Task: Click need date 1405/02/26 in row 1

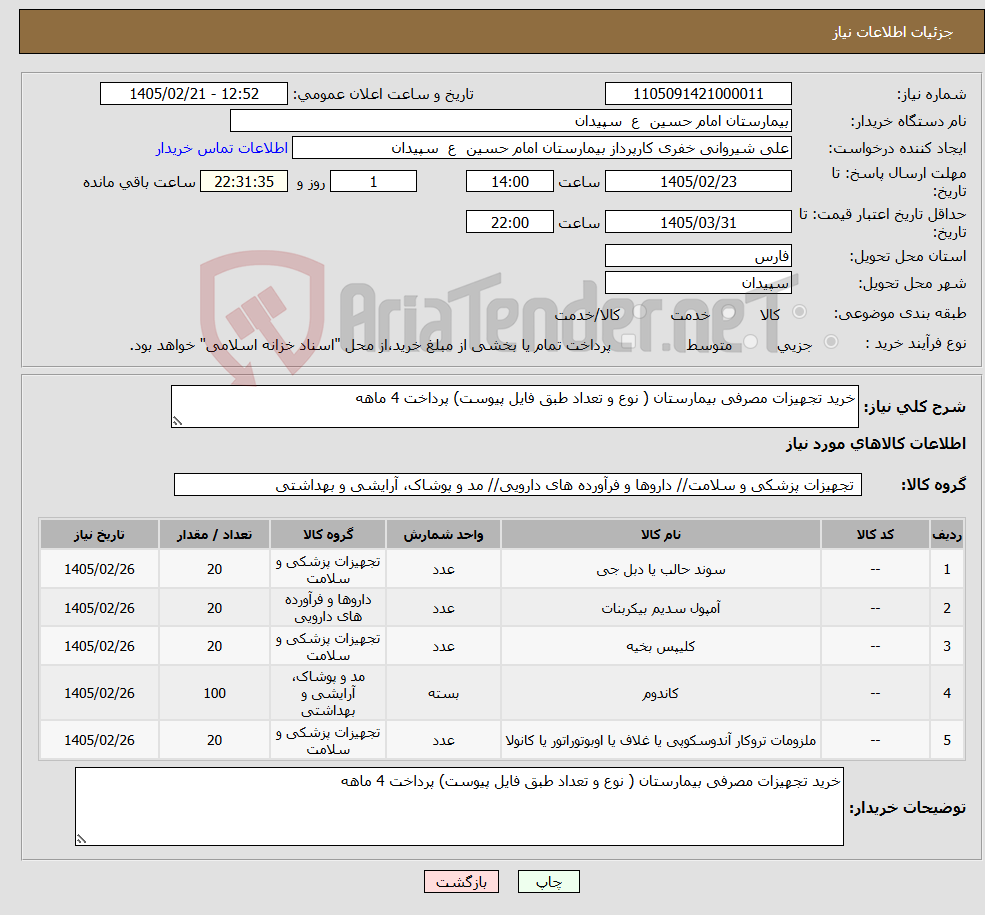Action: click(x=99, y=569)
